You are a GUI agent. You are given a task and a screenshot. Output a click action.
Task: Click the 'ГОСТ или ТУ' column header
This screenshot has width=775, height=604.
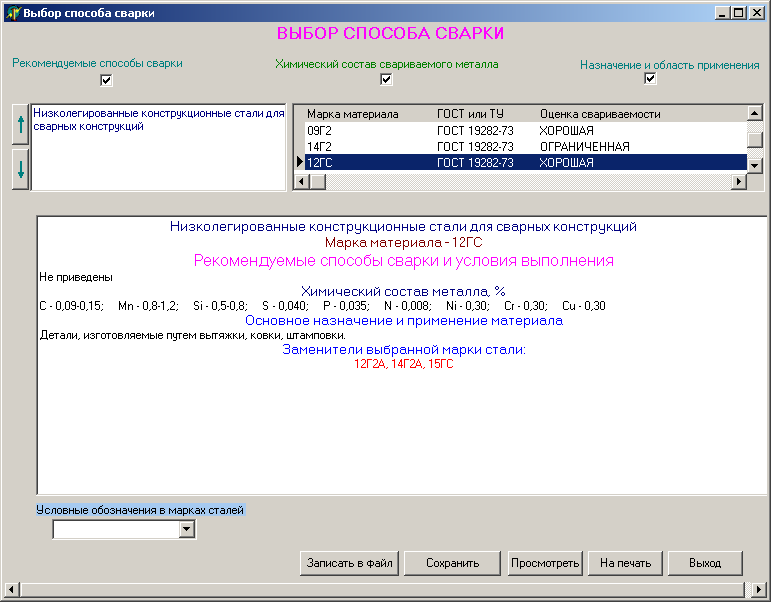coord(470,114)
